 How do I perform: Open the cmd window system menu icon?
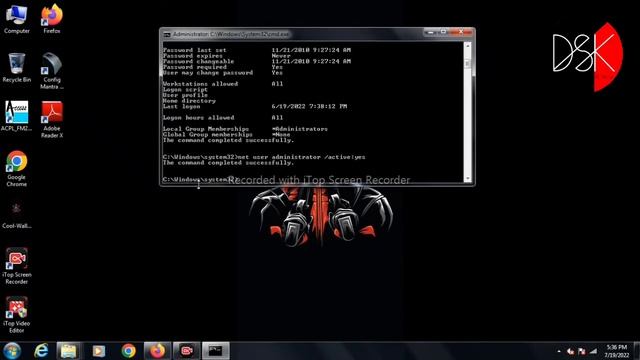167,35
